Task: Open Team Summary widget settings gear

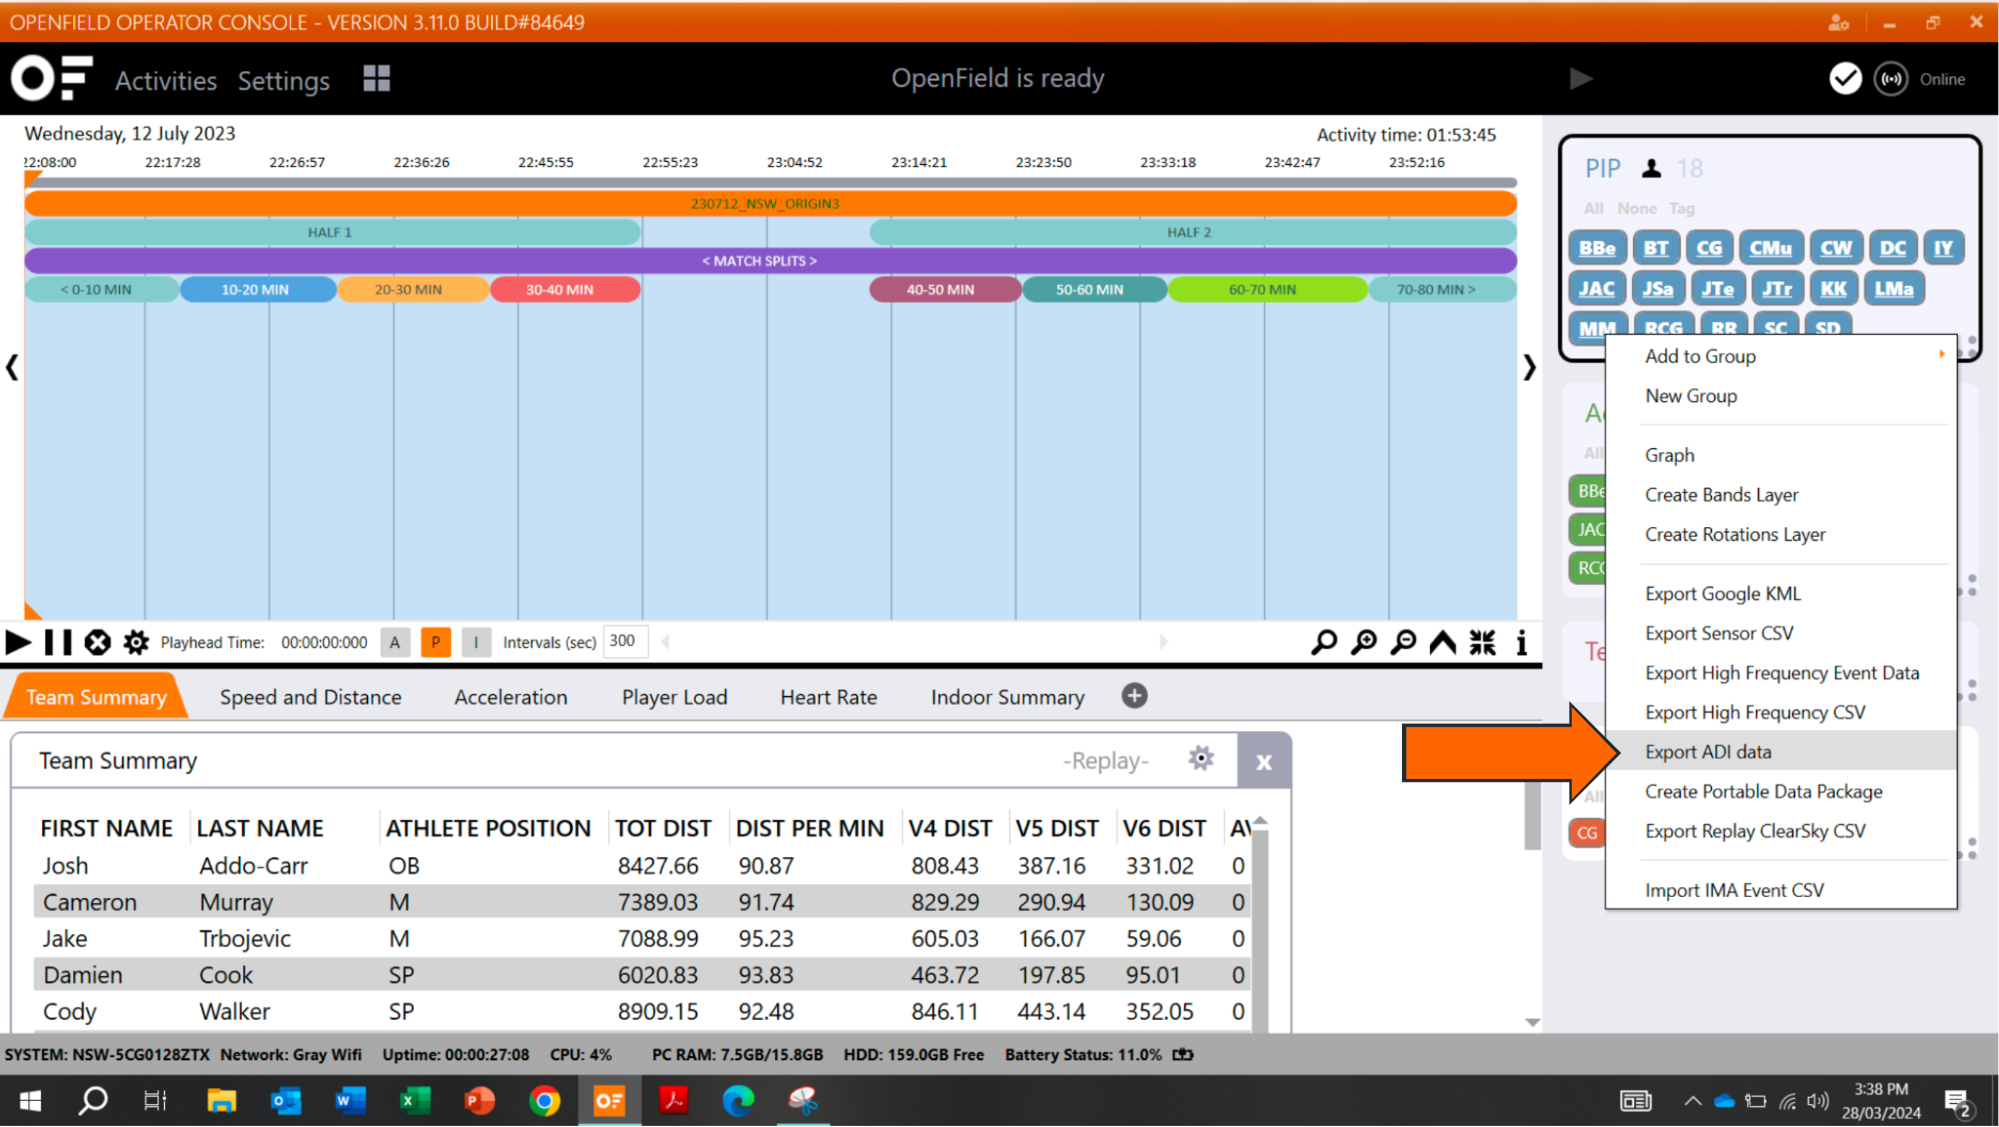Action: coord(1201,759)
